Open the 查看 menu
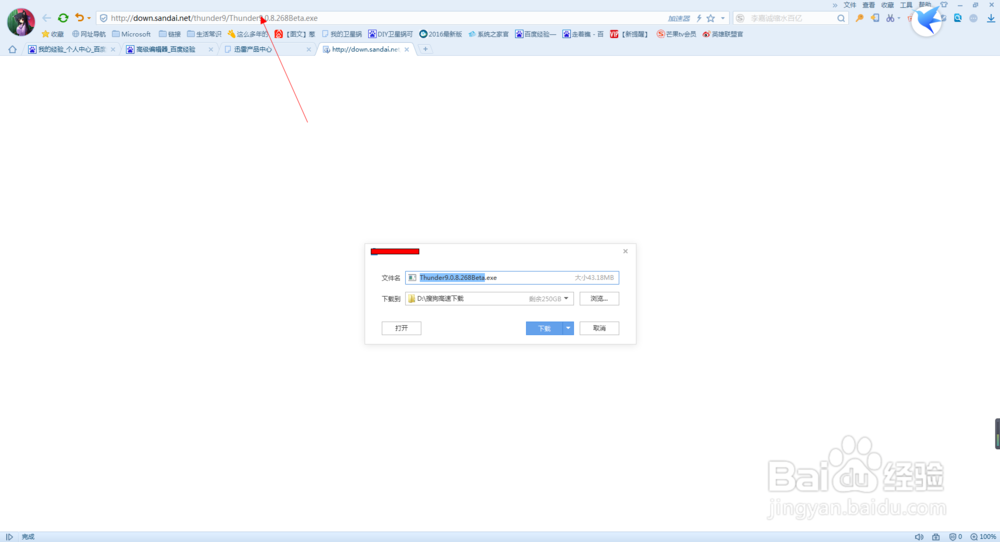 tap(869, 5)
